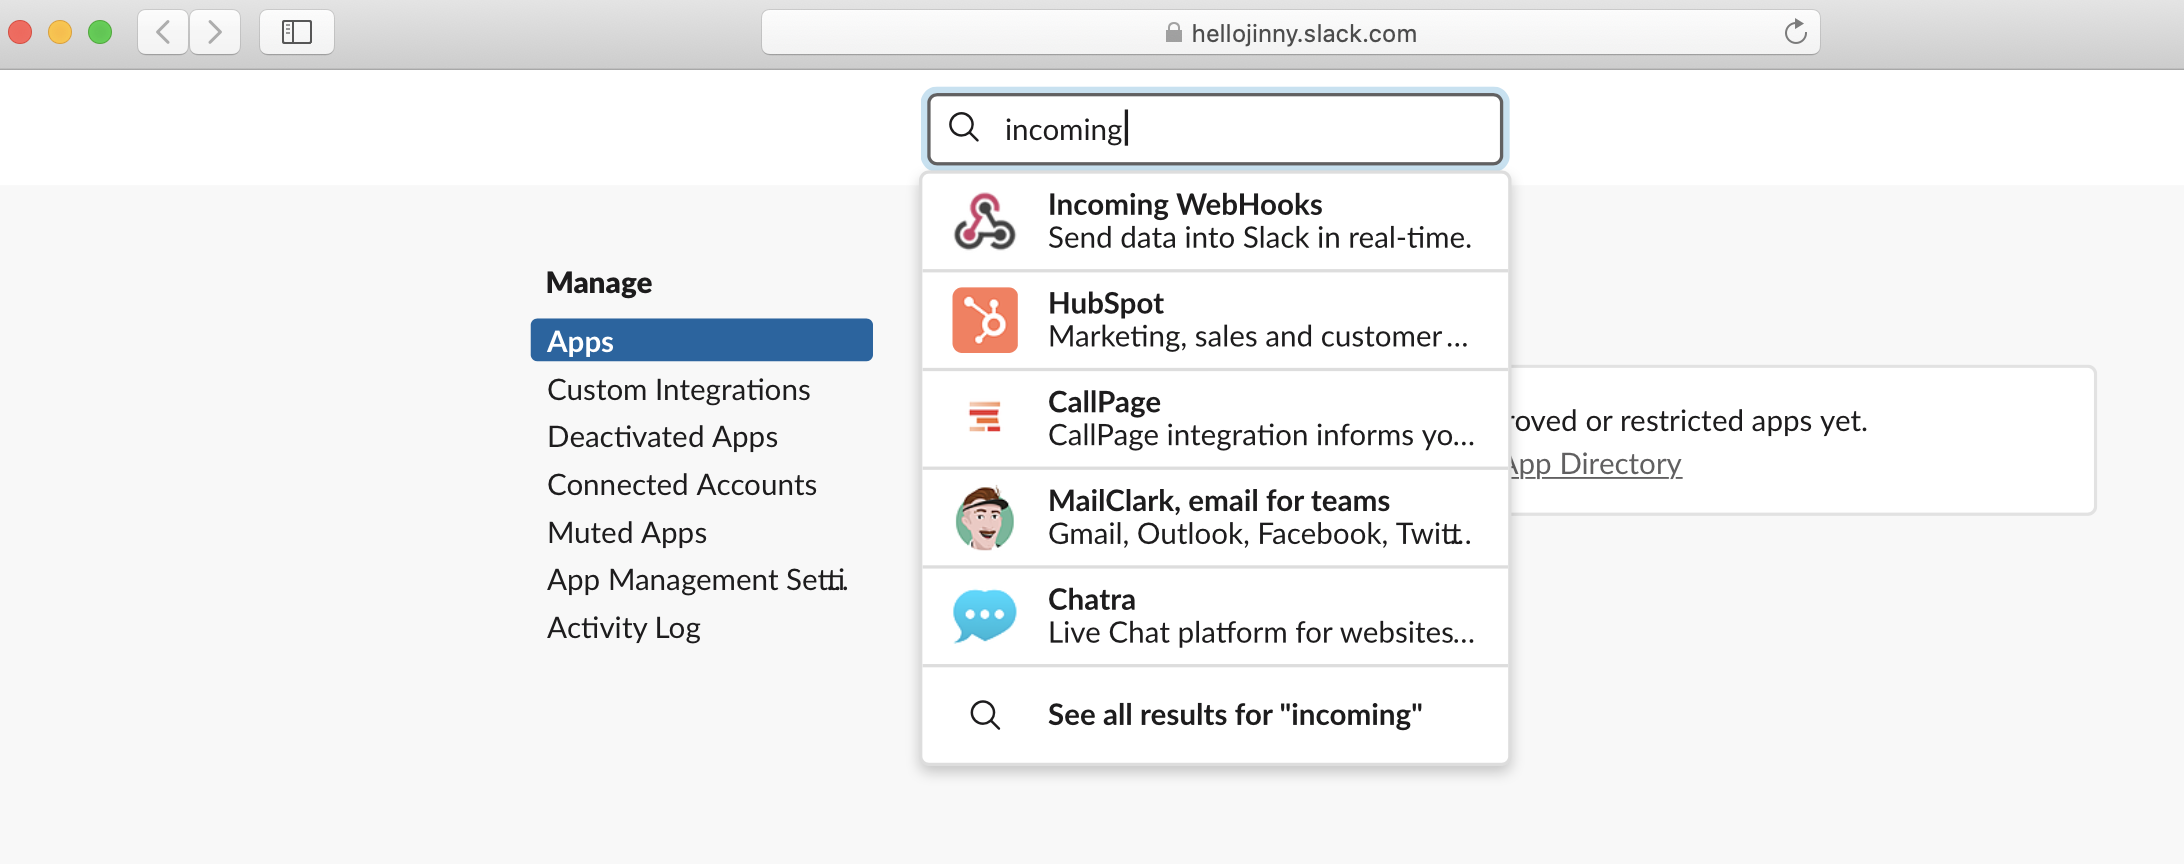Image resolution: width=2184 pixels, height=864 pixels.
Task: Toggle Safari's sidebar button
Action: (297, 32)
